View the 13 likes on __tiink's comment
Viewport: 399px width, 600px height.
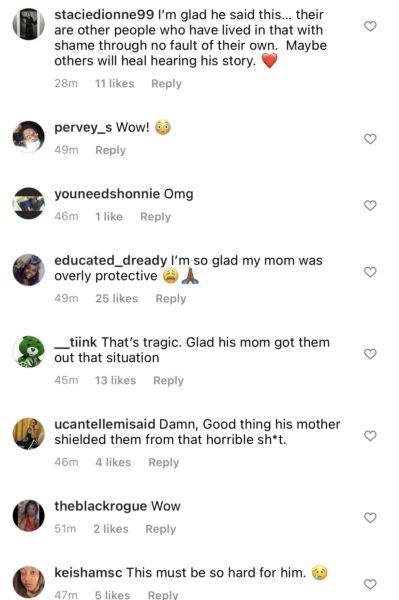[116, 380]
